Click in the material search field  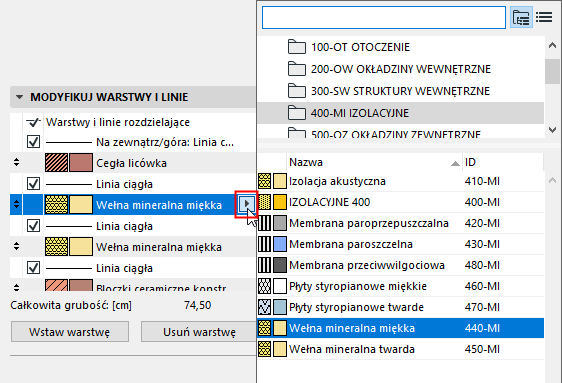coord(384,17)
